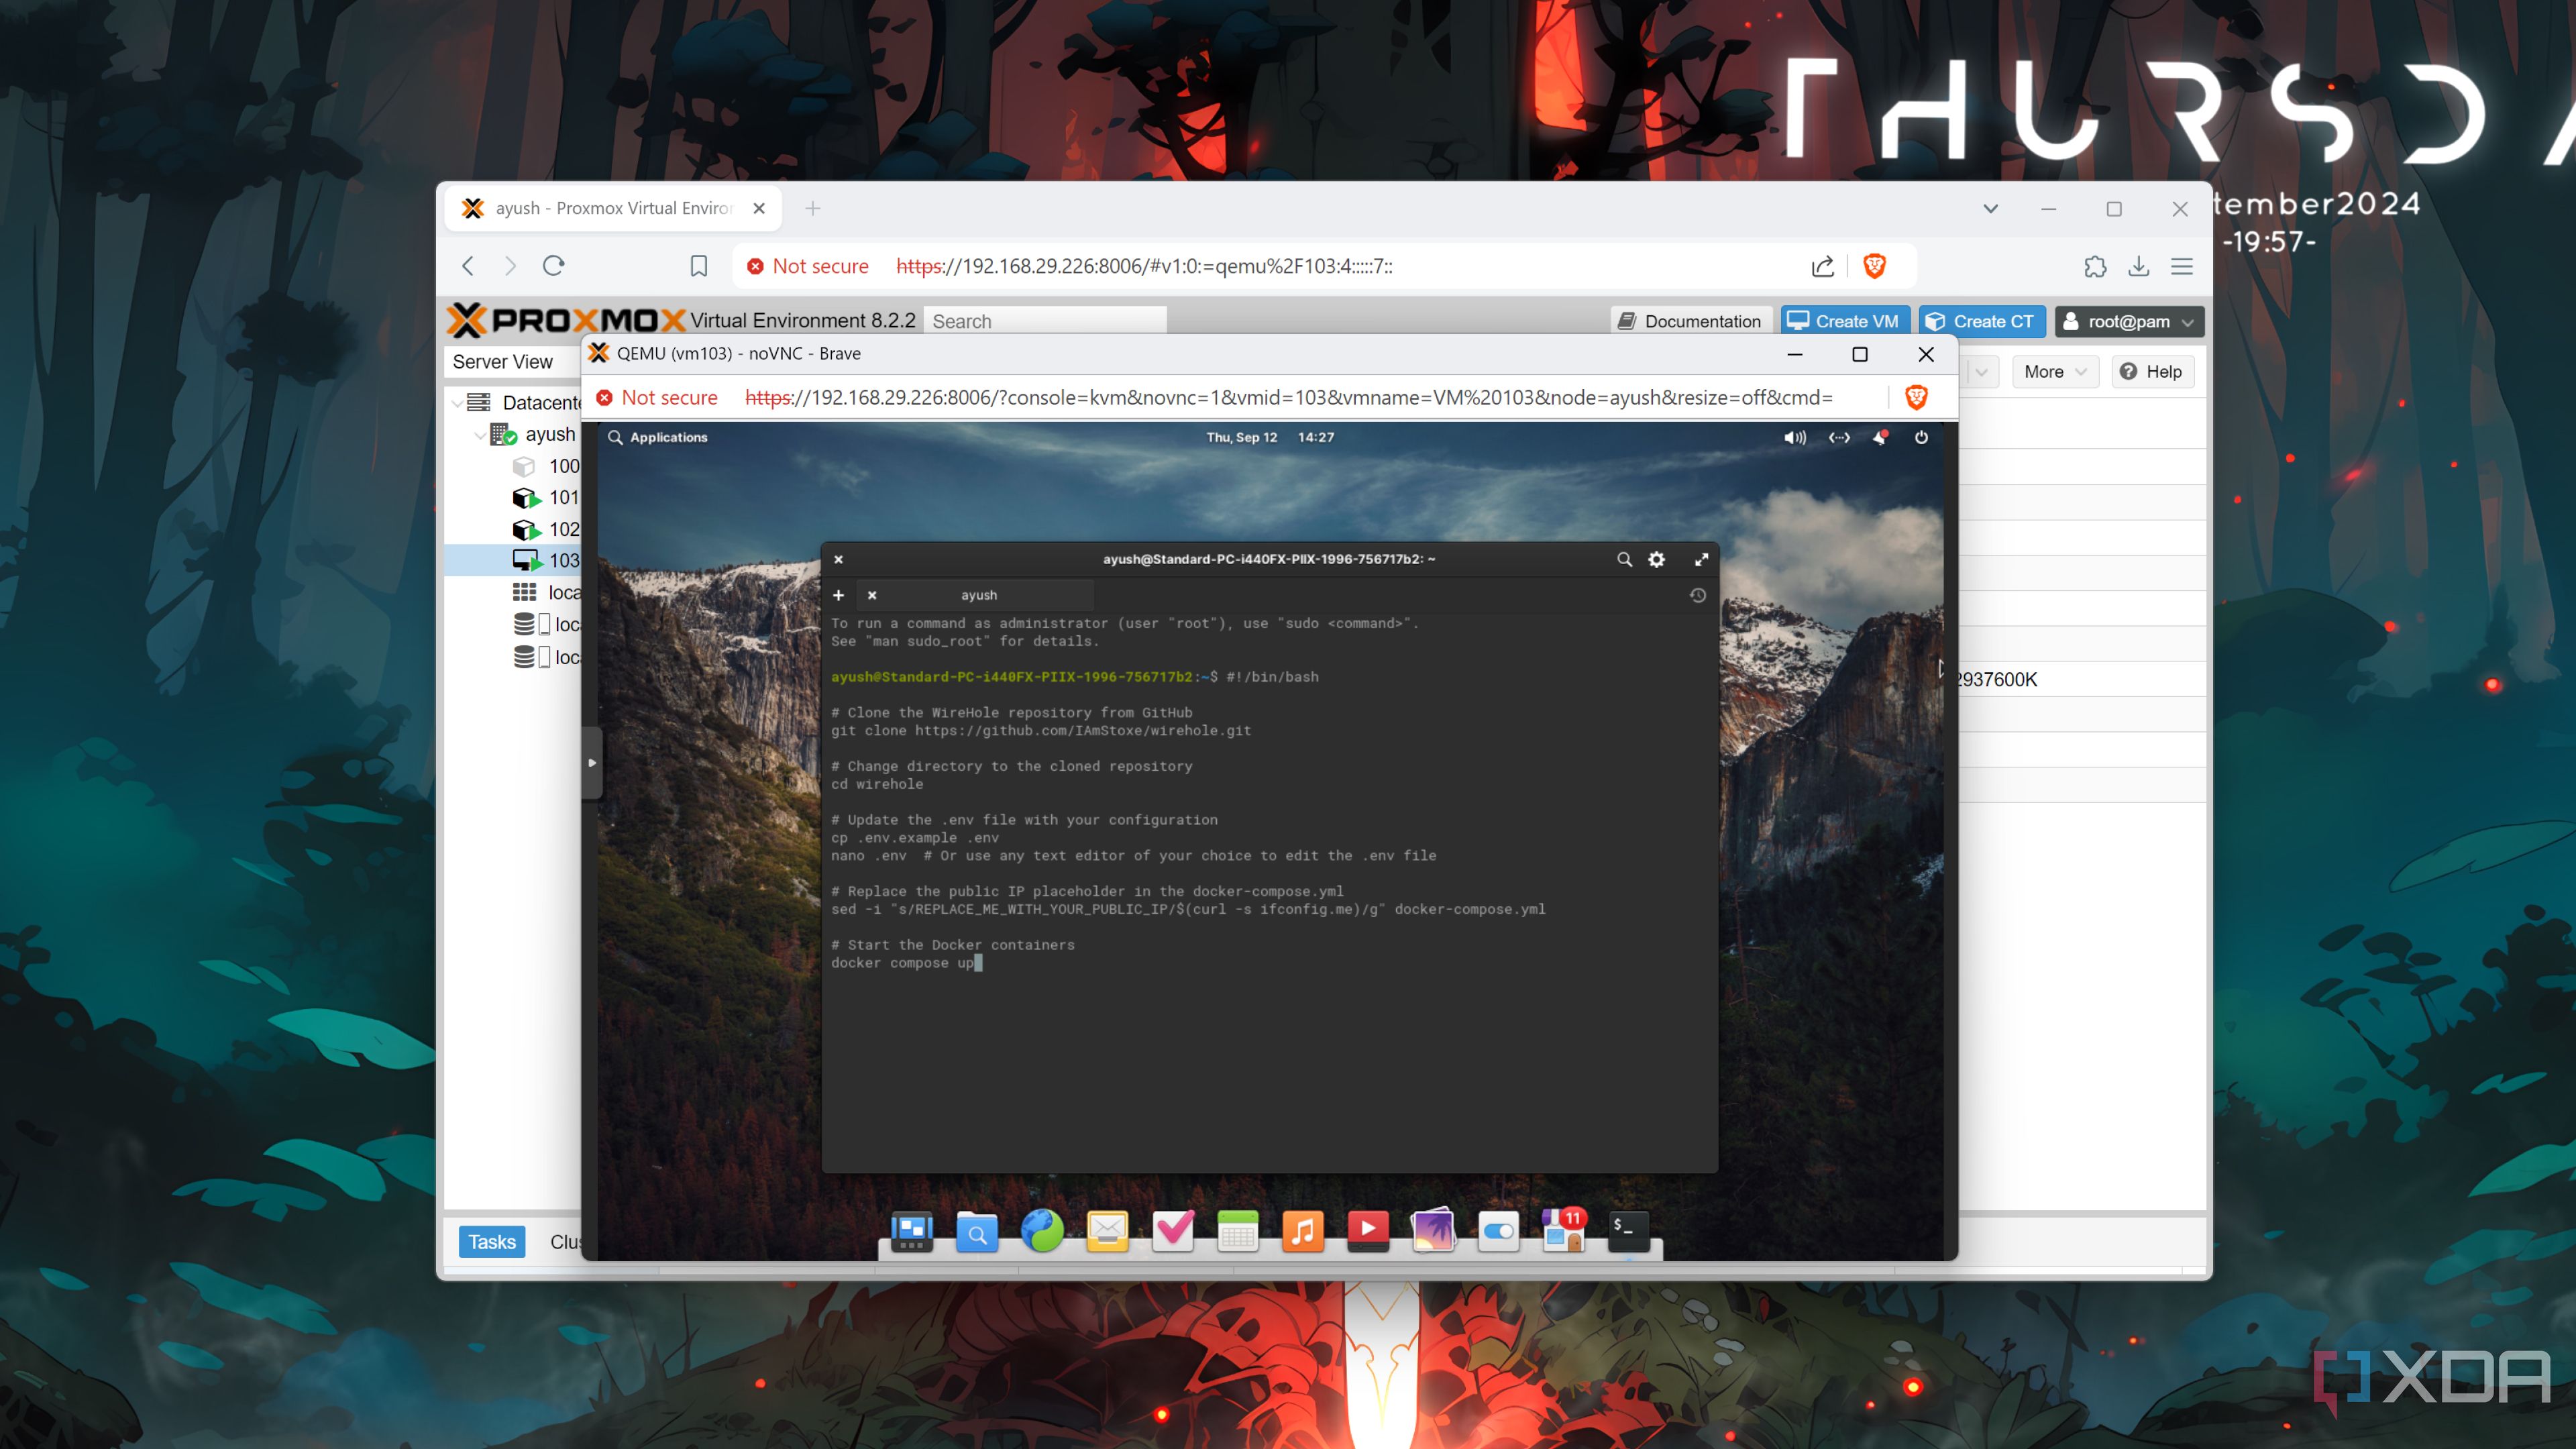Expand the noVNC control bar handle
The height and width of the screenshot is (1449, 2576).
tap(592, 763)
